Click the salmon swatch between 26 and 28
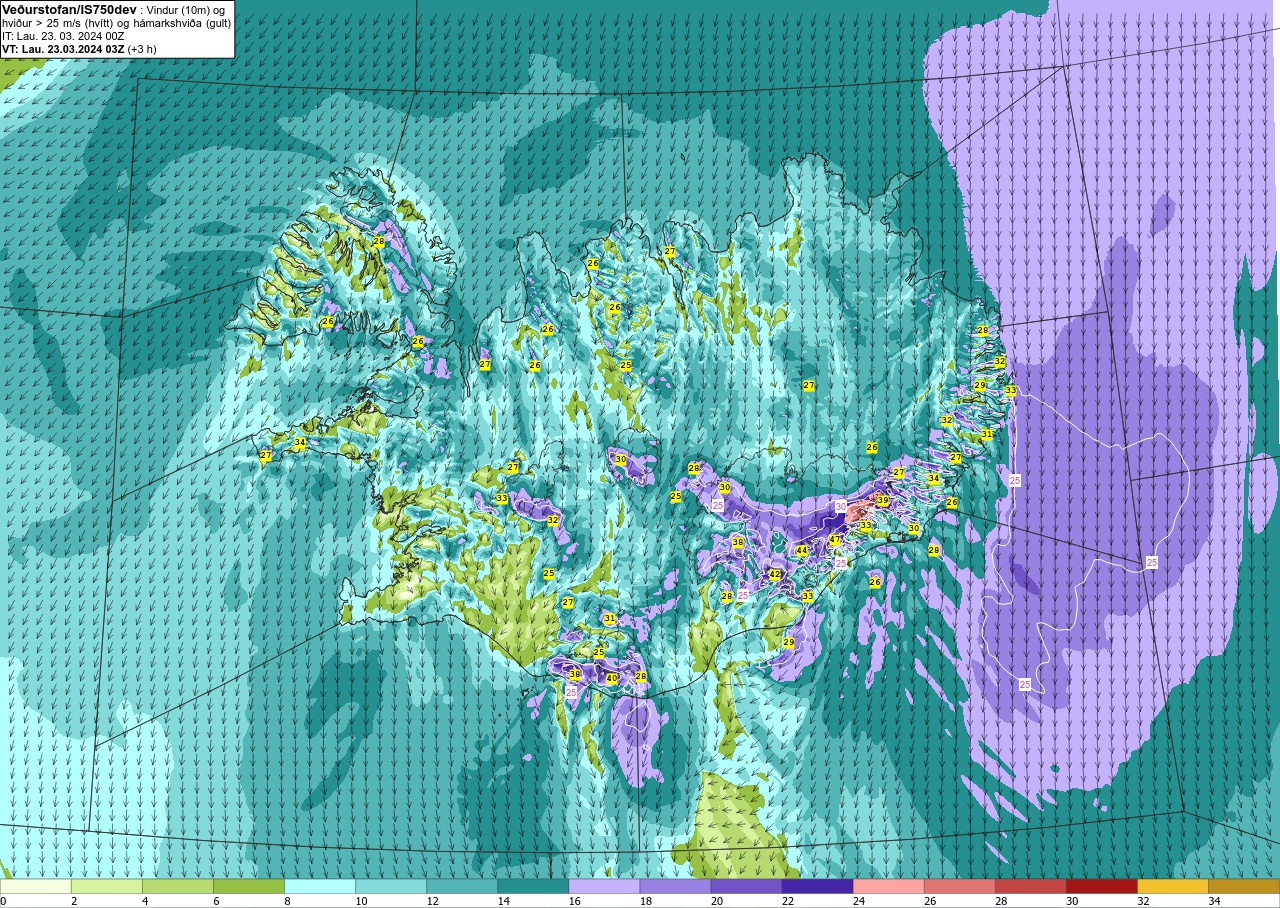Image resolution: width=1280 pixels, height=908 pixels. (959, 886)
